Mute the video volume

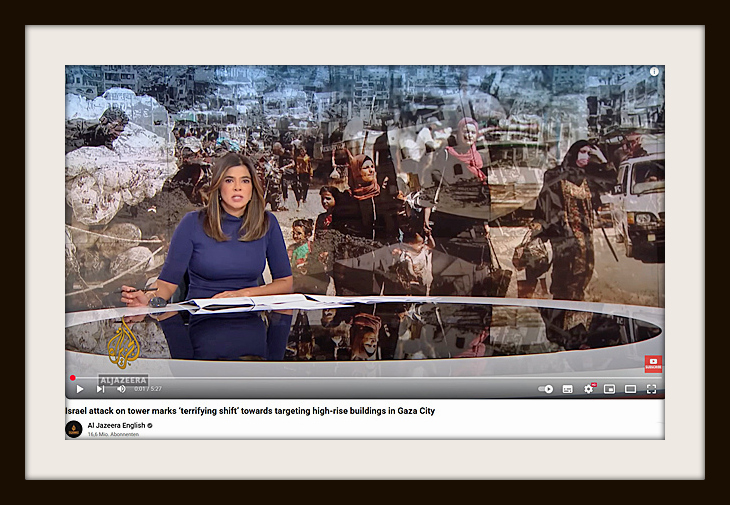(121, 389)
